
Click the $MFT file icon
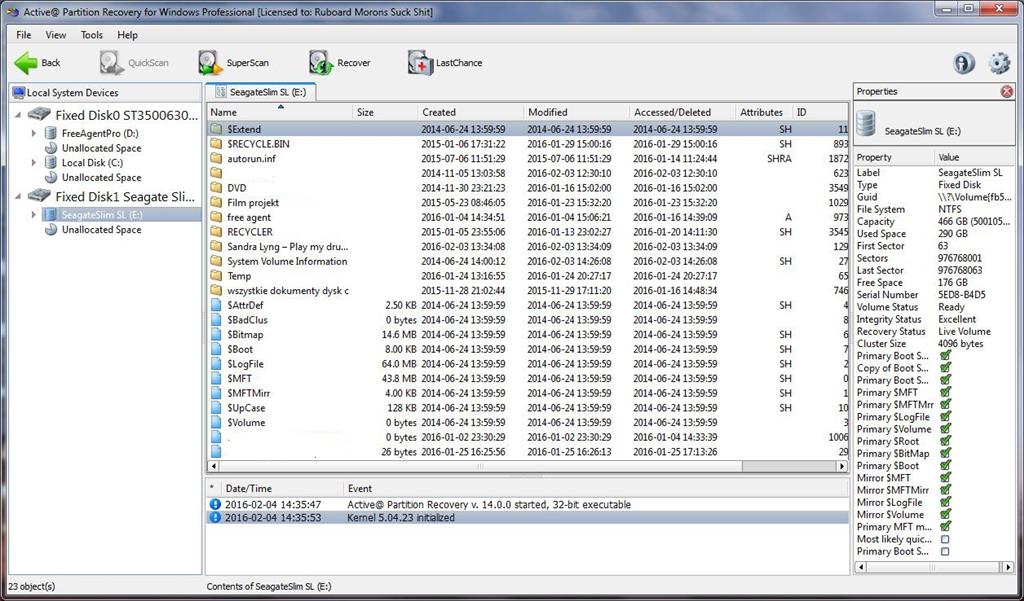pyautogui.click(x=216, y=379)
